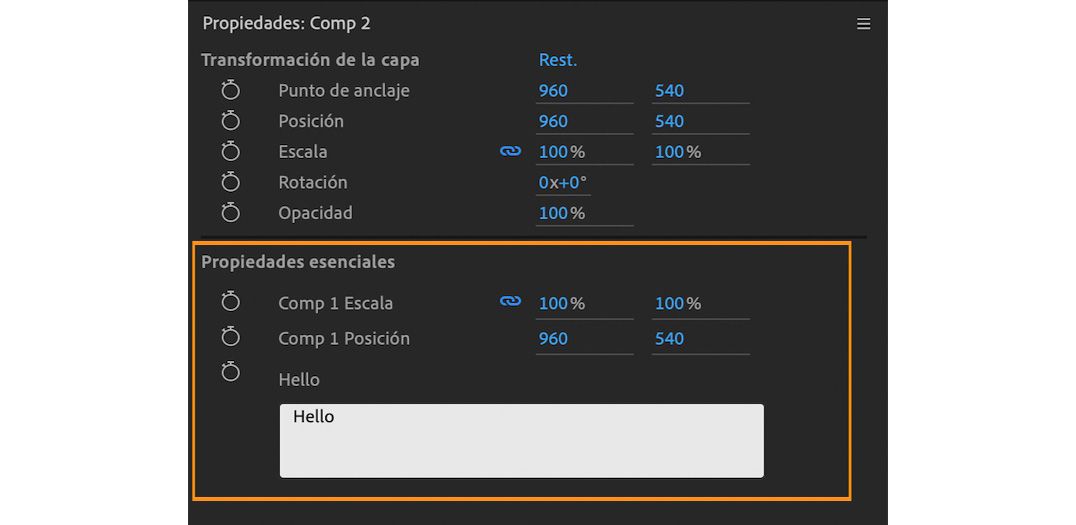Open the Propiedades panel hamburger menu
The image size is (1076, 525).
(x=864, y=24)
